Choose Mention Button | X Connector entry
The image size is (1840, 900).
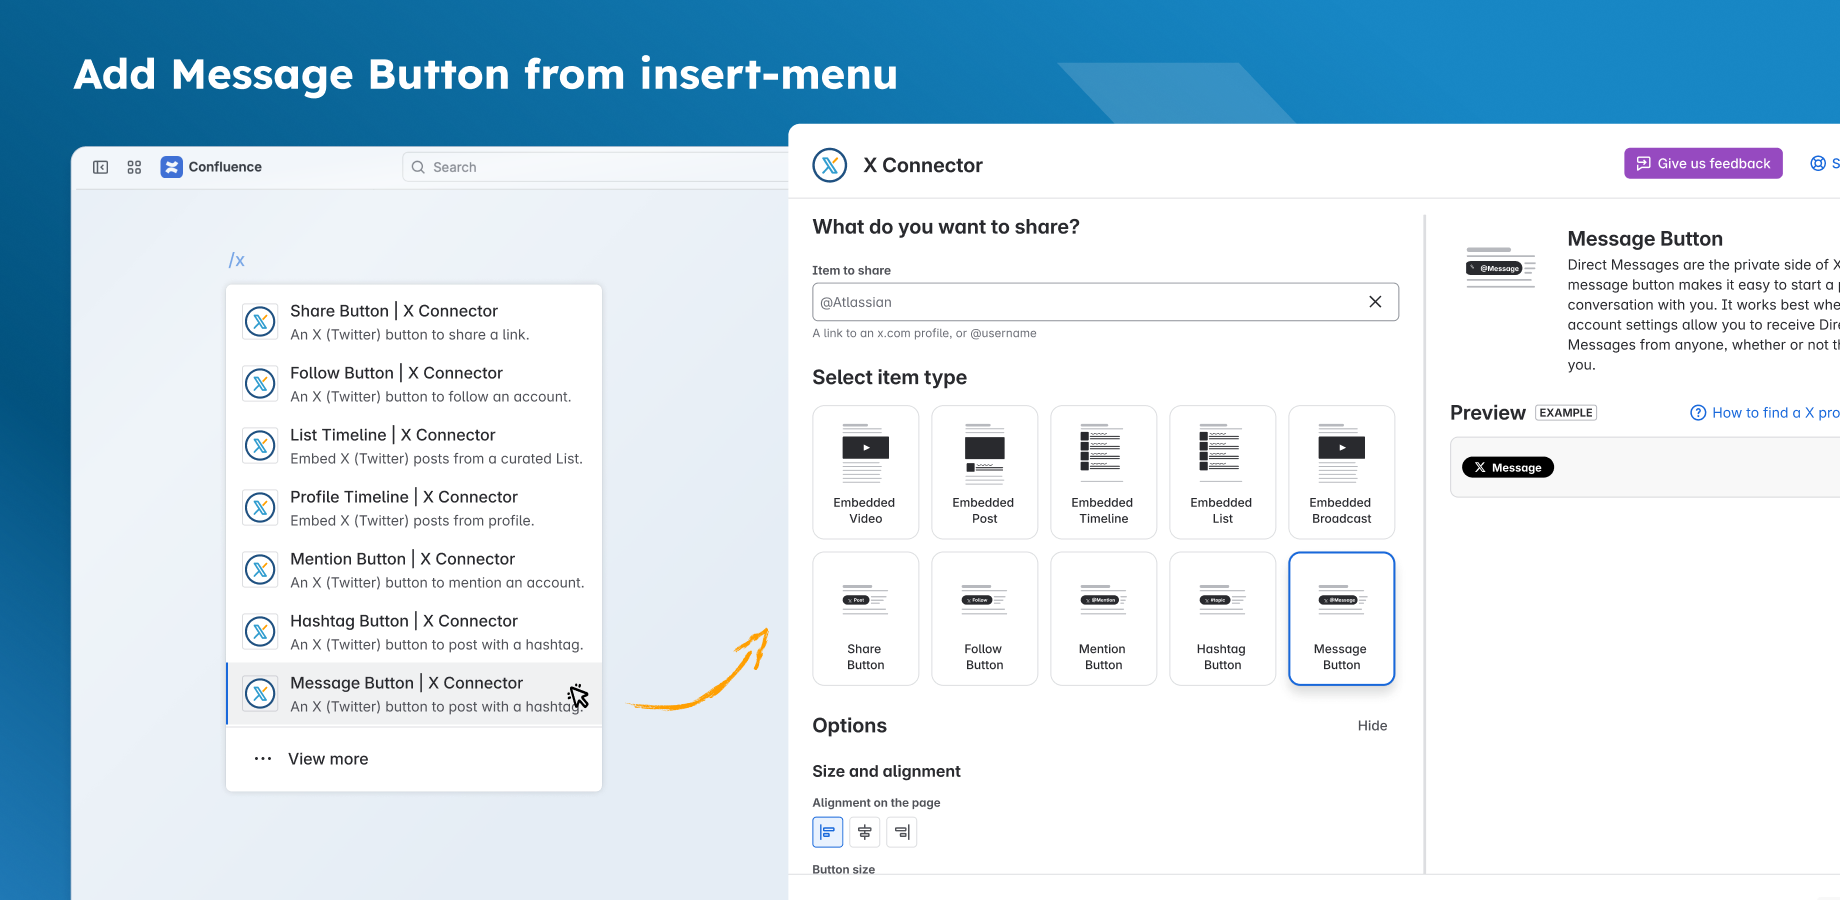pos(414,570)
